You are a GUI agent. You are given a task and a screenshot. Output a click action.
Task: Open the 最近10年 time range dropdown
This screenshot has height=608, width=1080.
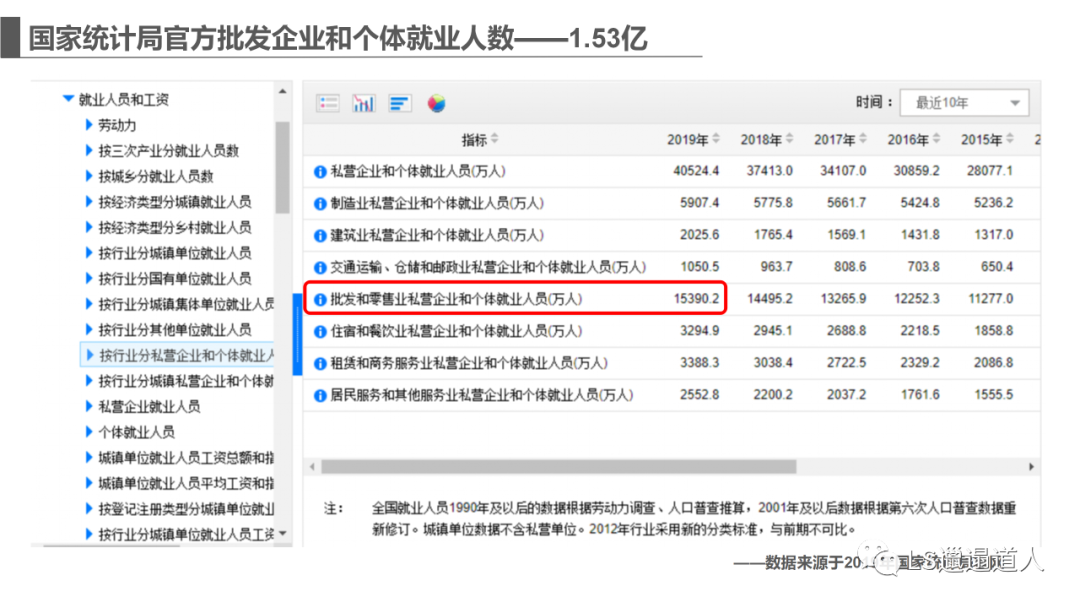(963, 102)
